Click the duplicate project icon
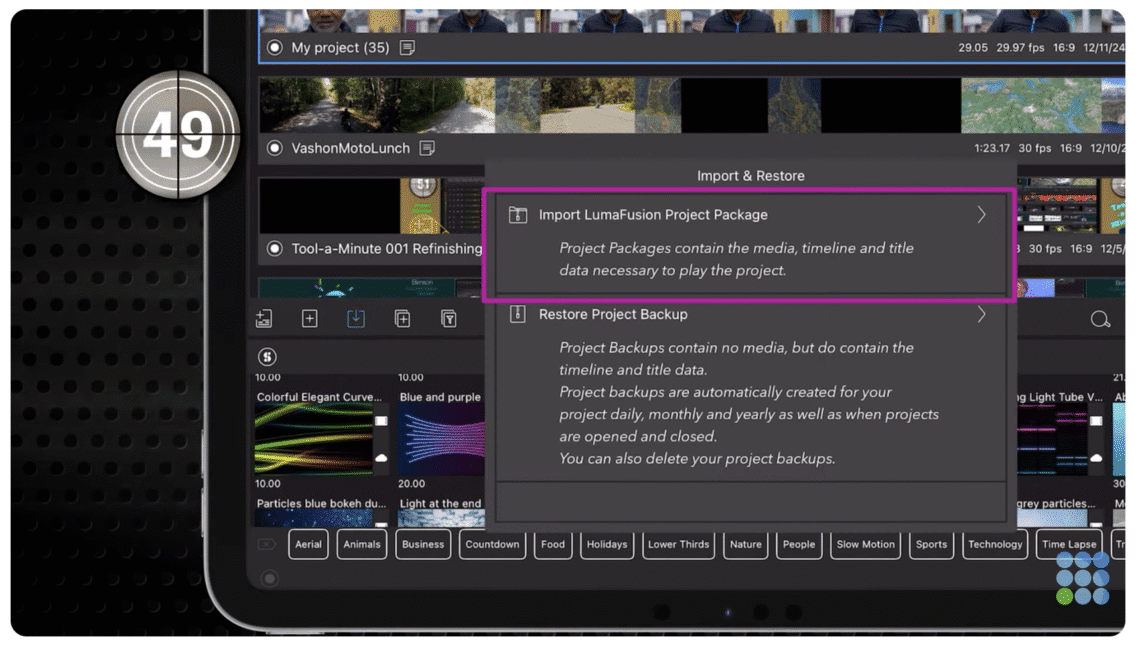1140x657 pixels. (402, 319)
